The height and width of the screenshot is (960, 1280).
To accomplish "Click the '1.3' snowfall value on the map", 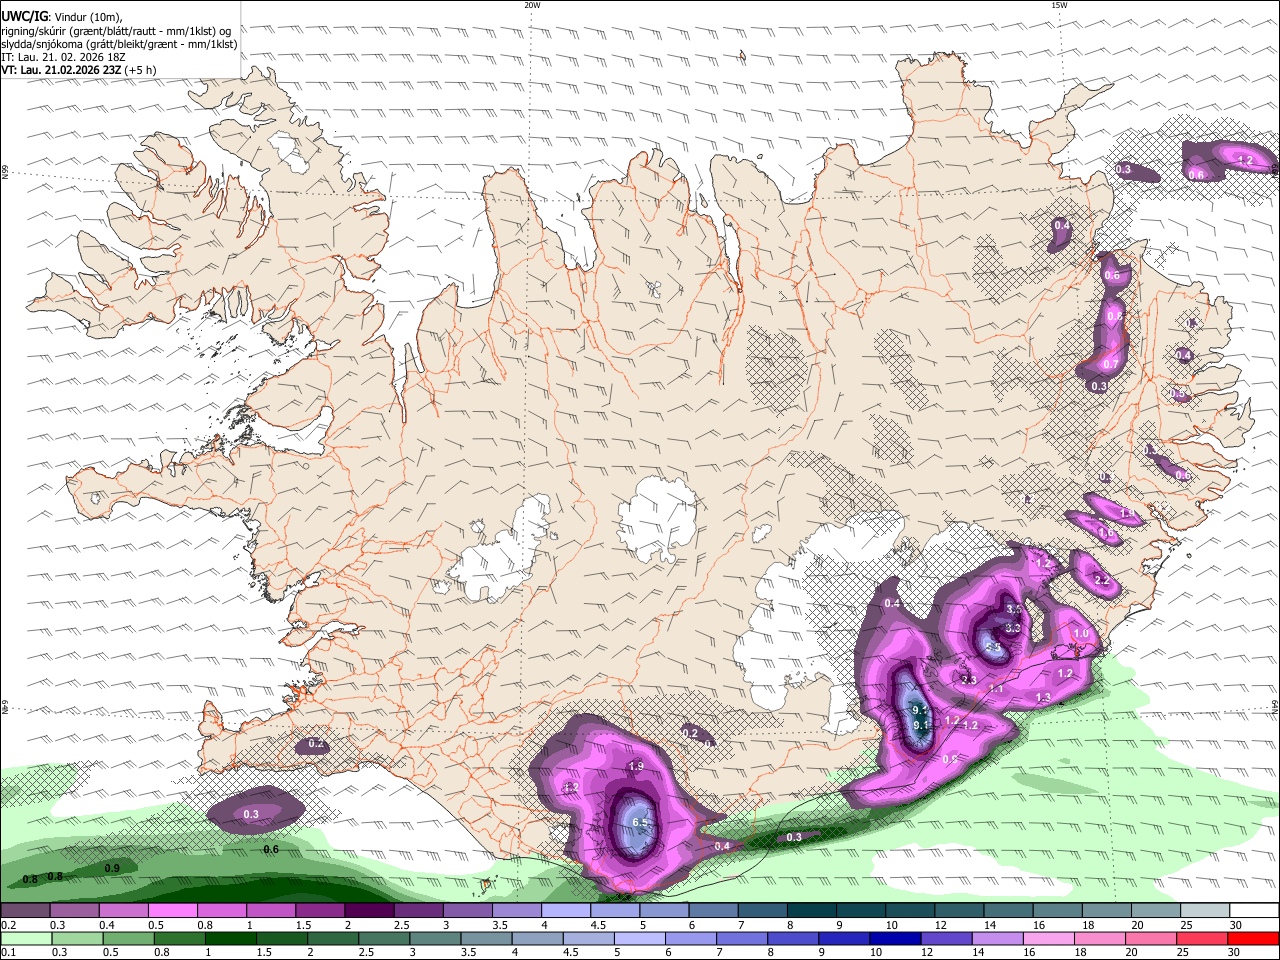I will click(1043, 697).
